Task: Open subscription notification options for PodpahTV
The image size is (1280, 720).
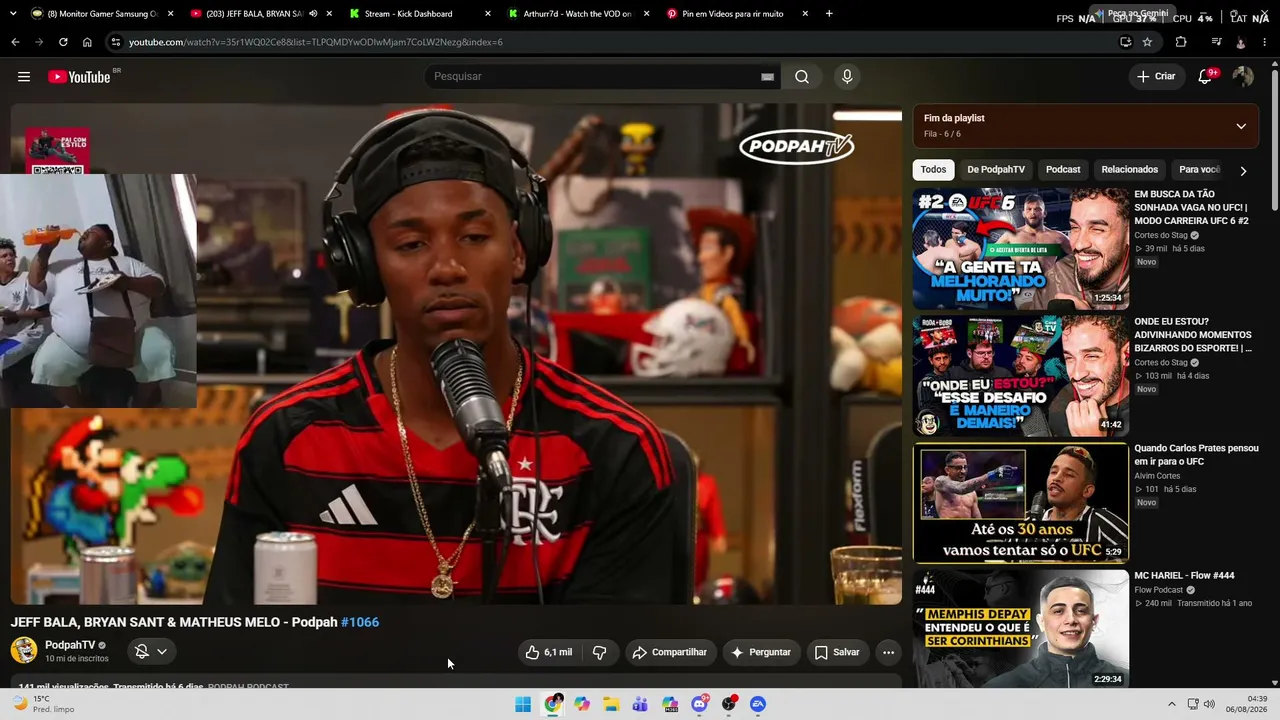Action: [151, 651]
